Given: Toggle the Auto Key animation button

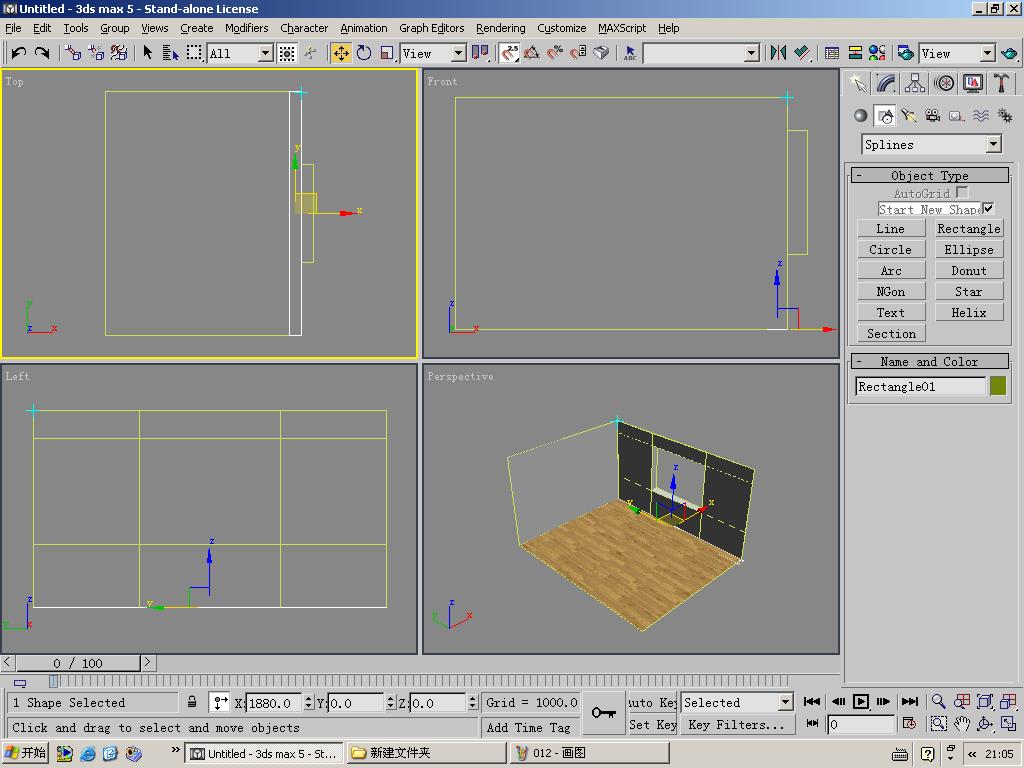Looking at the screenshot, I should 653,702.
